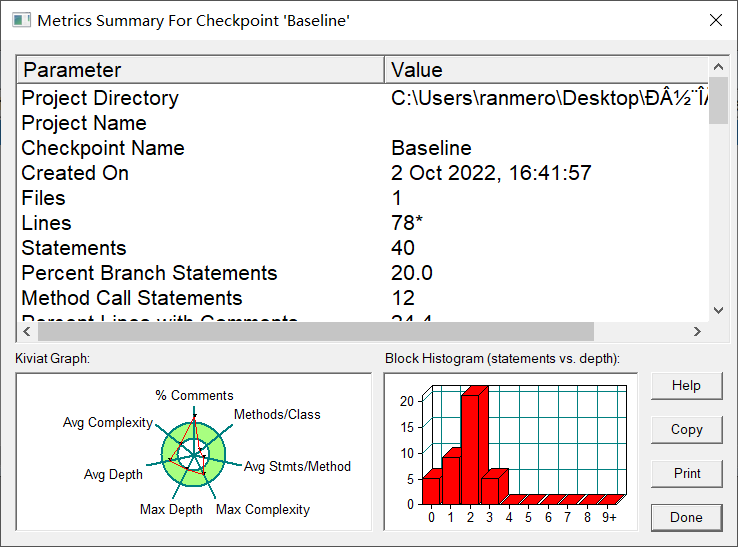The image size is (738, 547).
Task: Select the Statements parameter row
Action: 362,248
